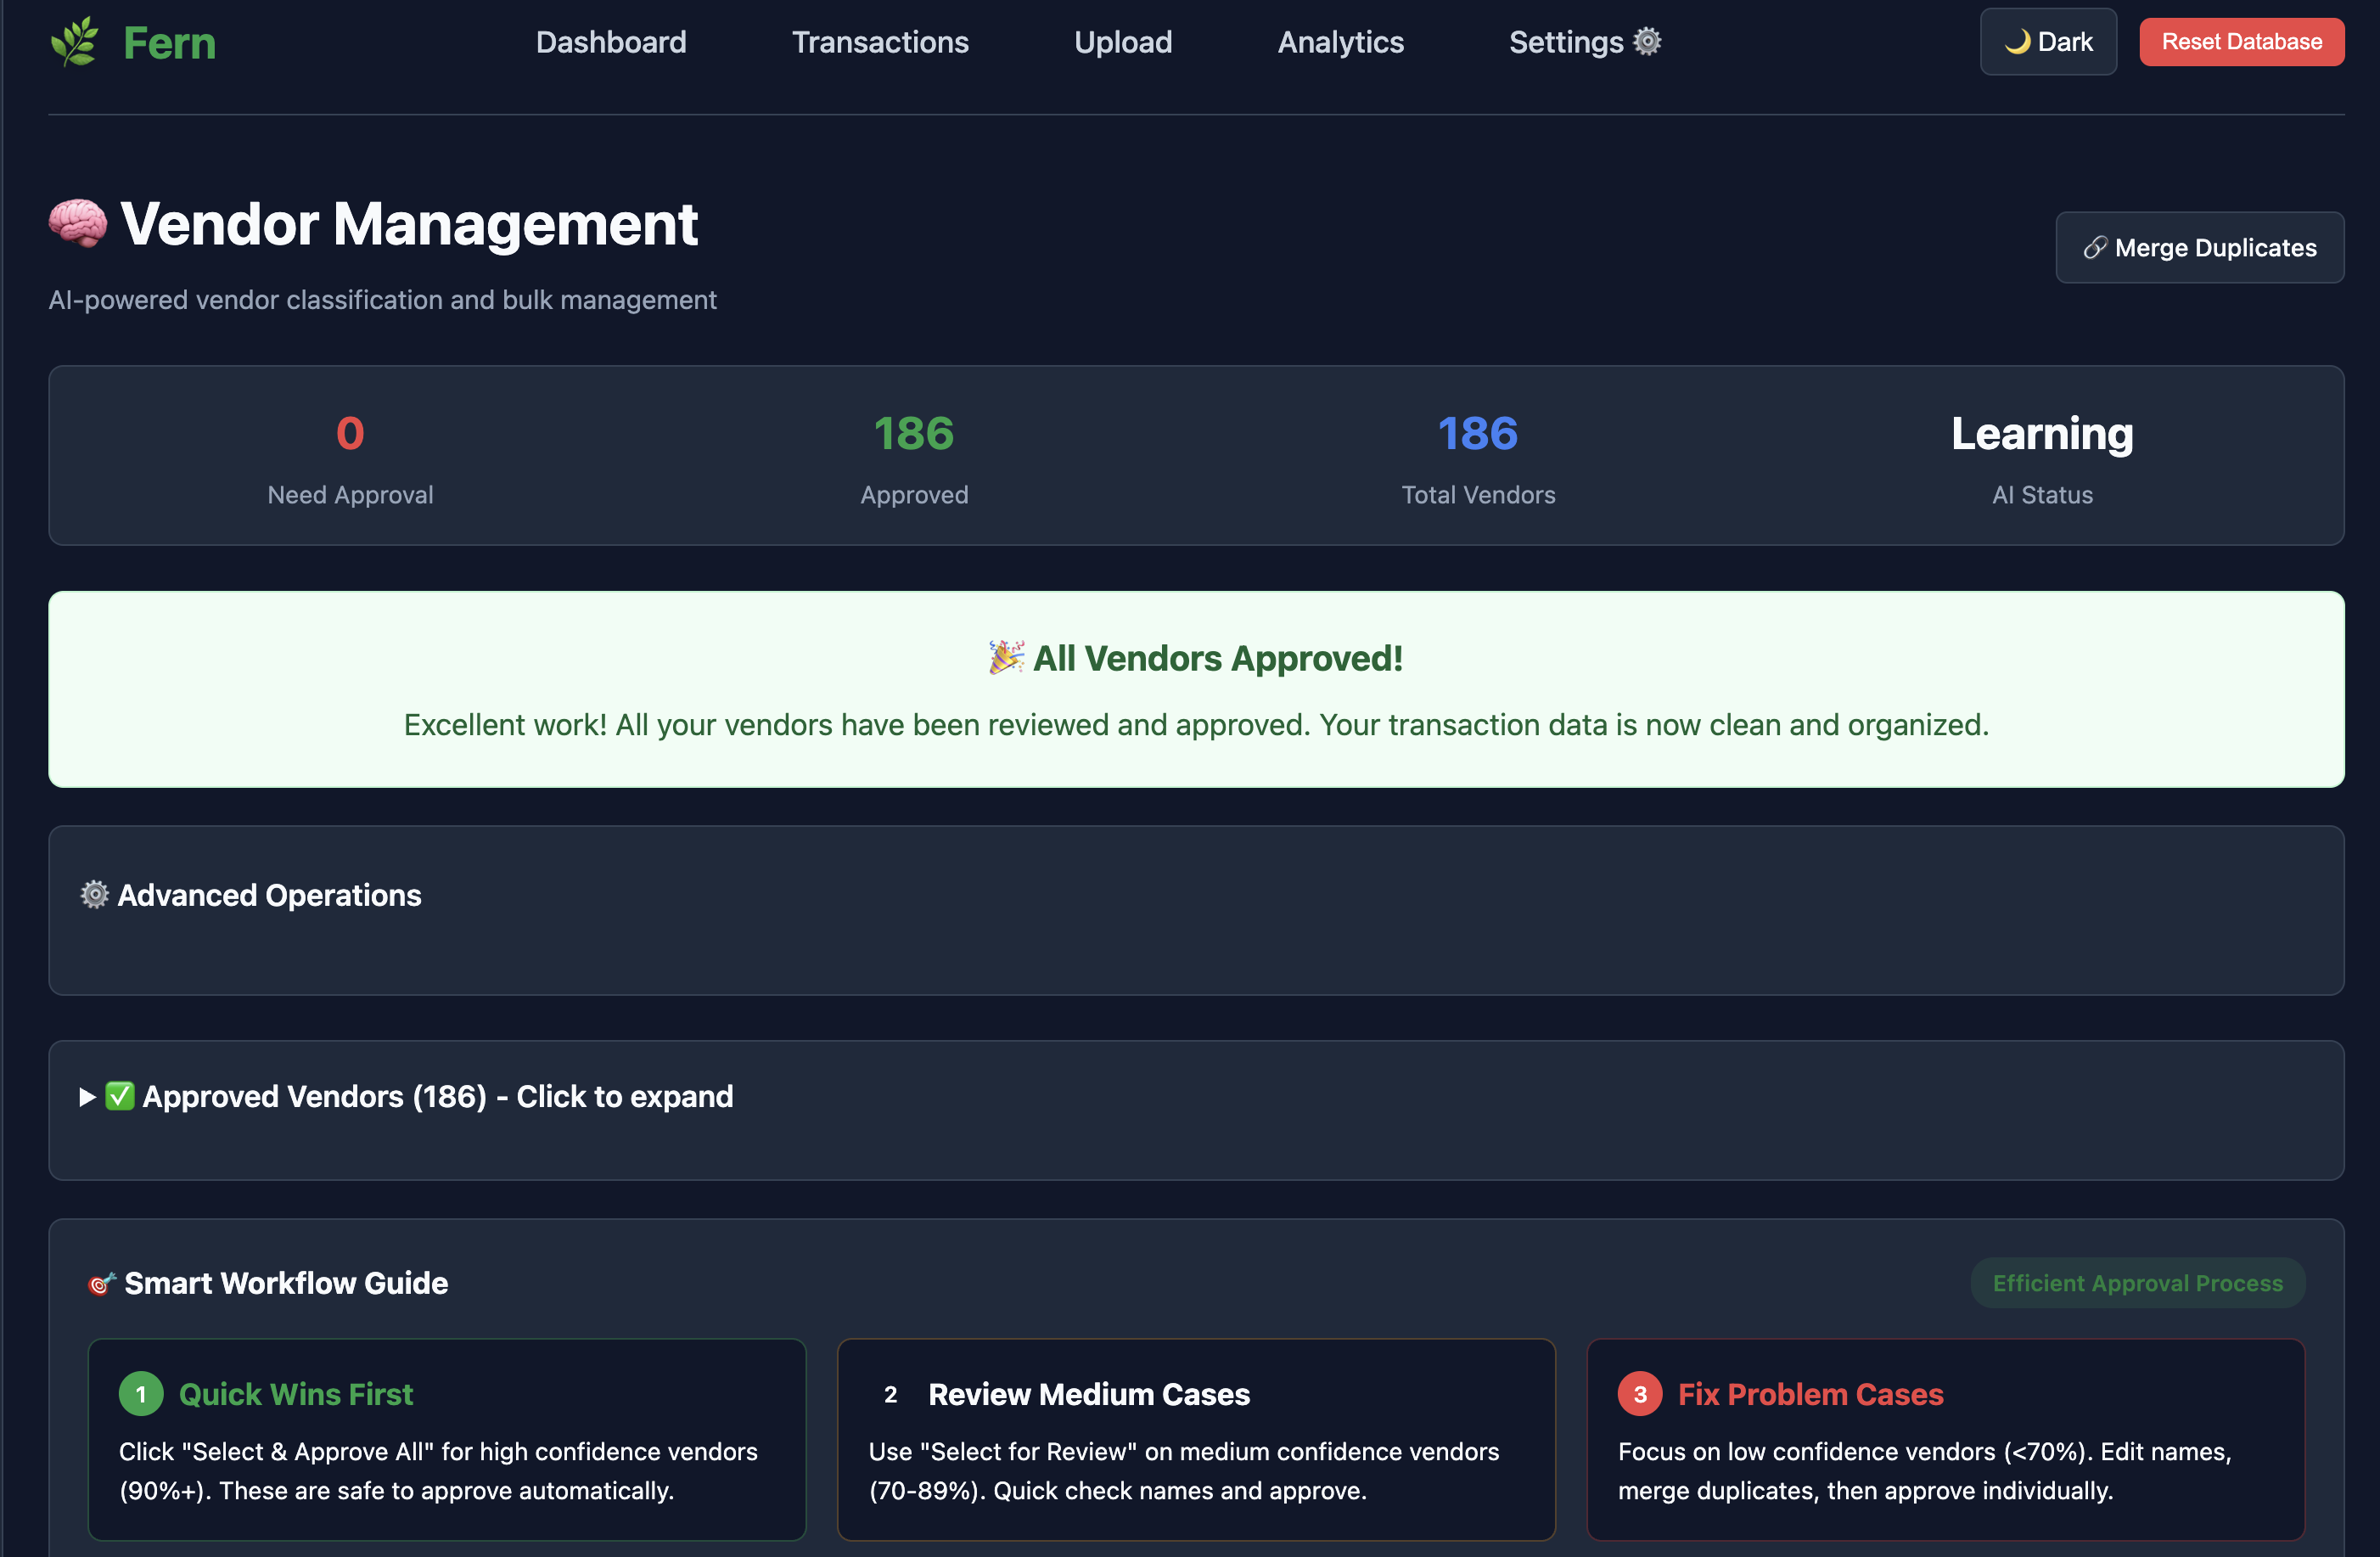Open Settings from the navigation bar
This screenshot has width=2380, height=1557.
(x=1585, y=42)
